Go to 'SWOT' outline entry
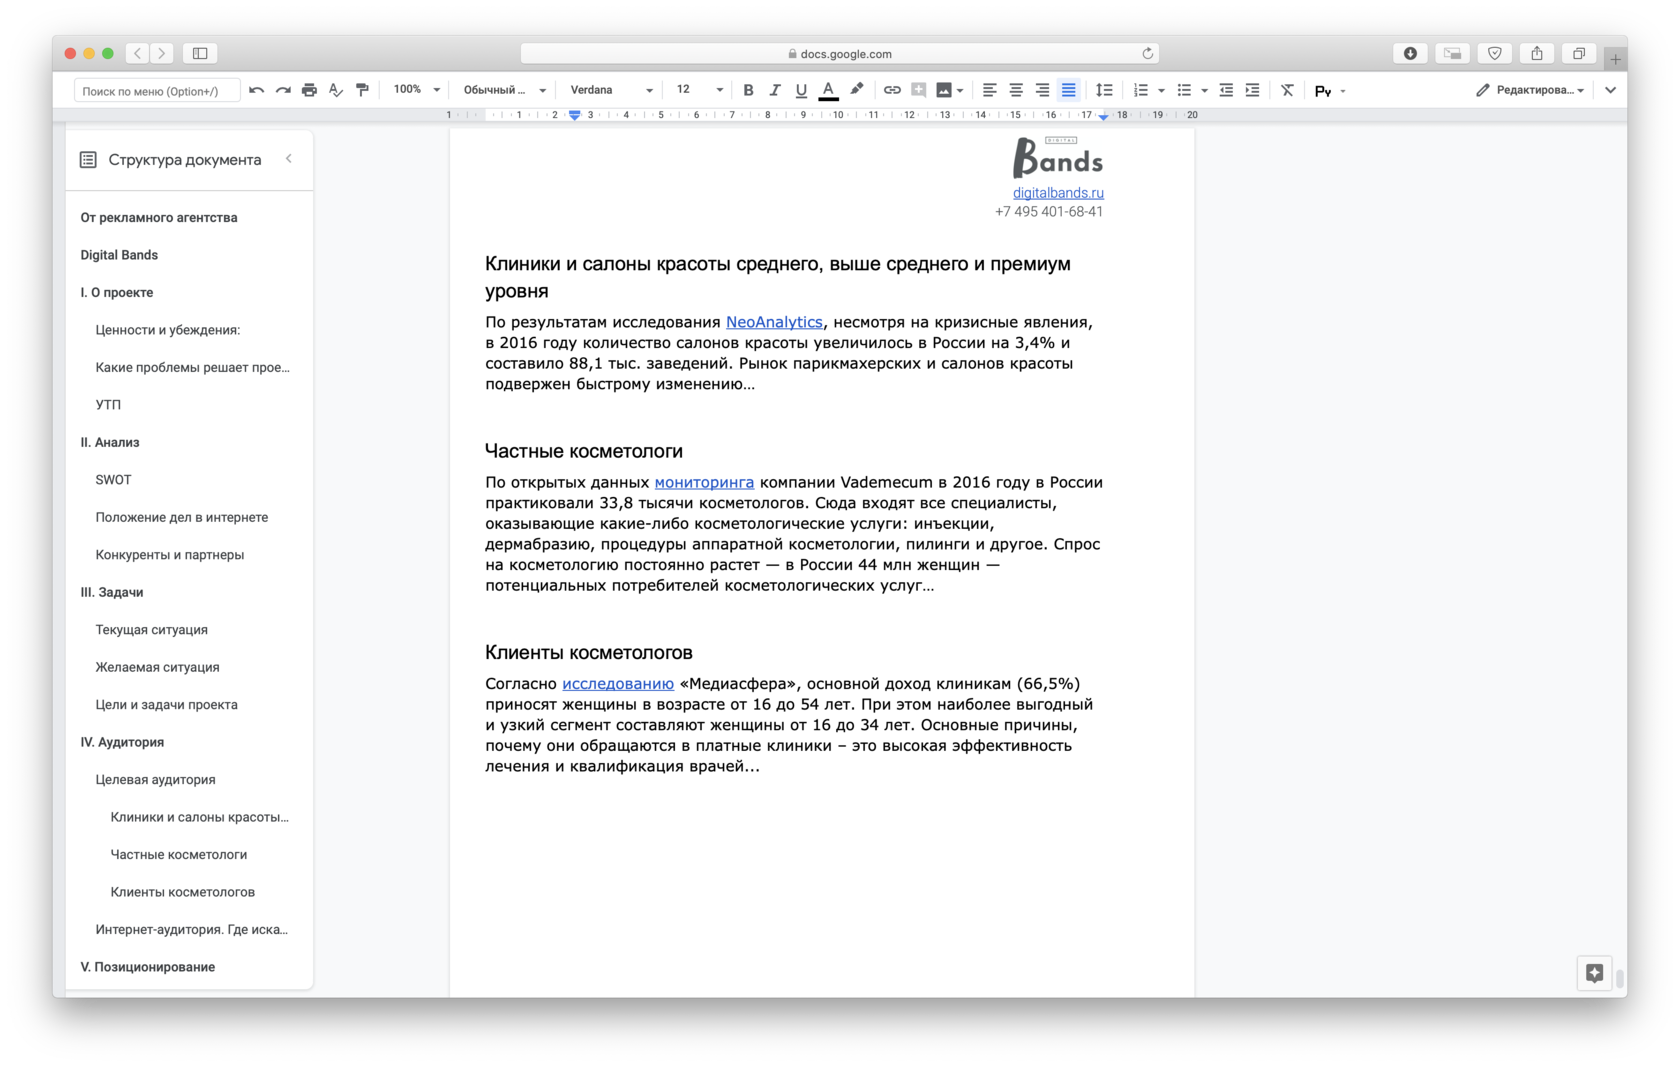 click(113, 480)
